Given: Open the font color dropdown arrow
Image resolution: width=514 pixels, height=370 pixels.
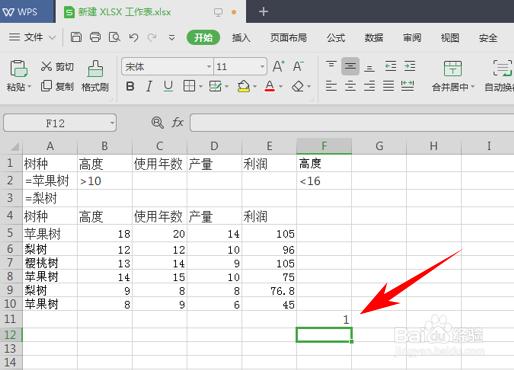Looking at the screenshot, I should 281,87.
